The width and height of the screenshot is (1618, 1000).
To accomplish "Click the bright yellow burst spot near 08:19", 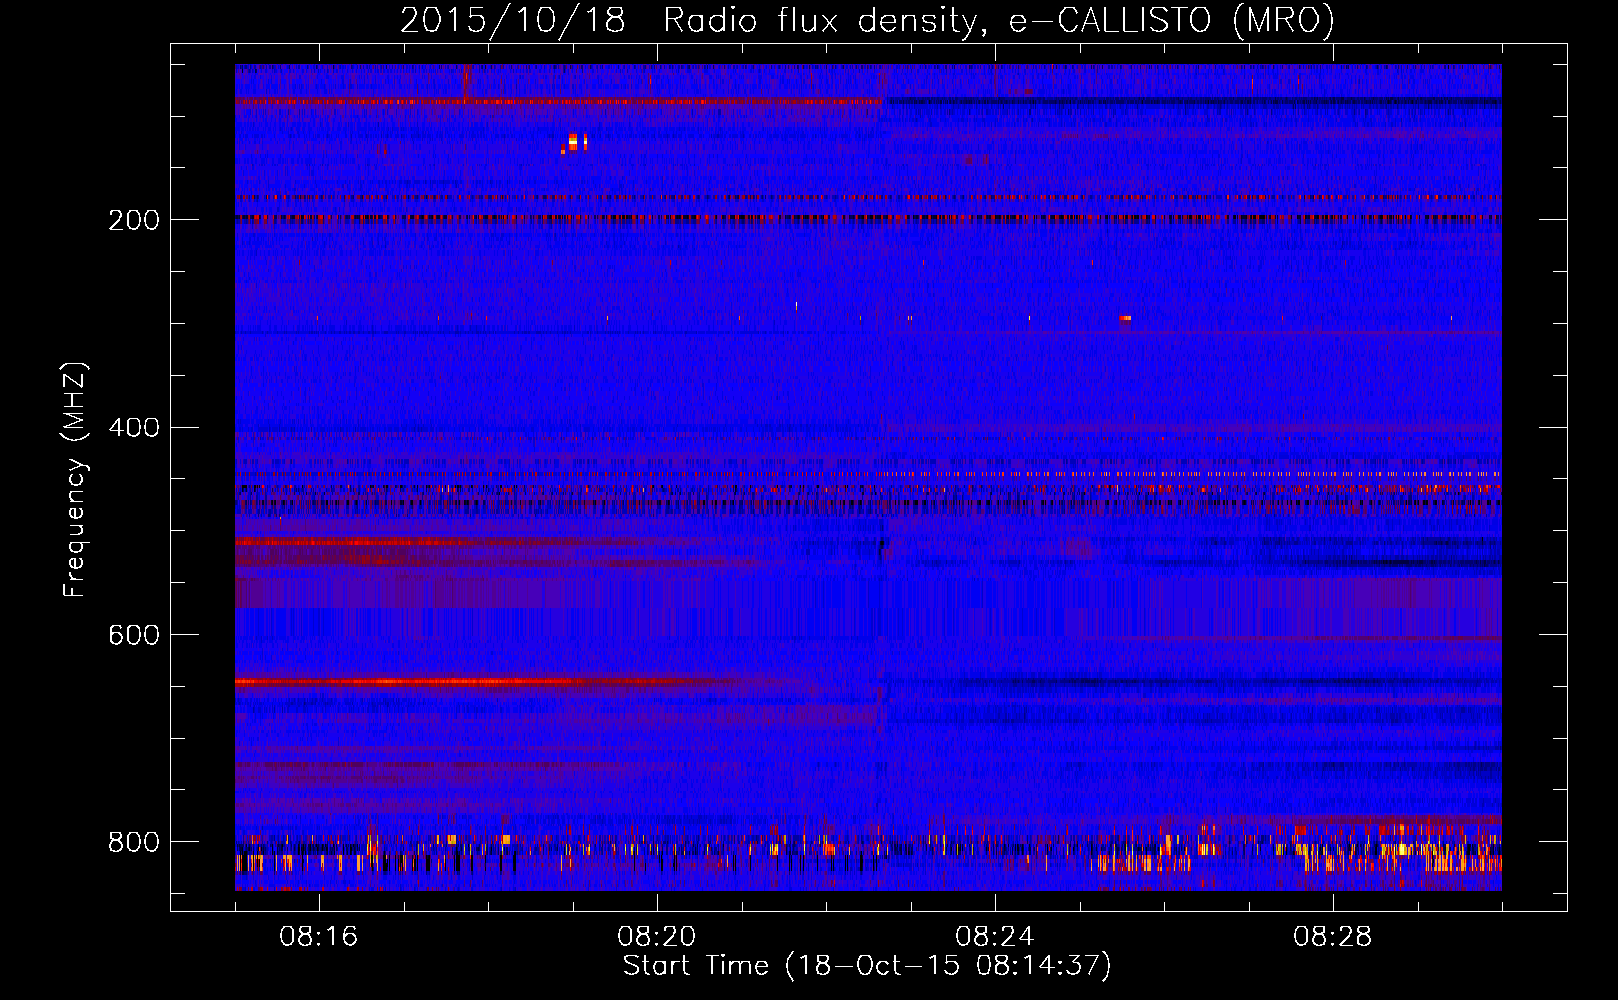I will [575, 143].
